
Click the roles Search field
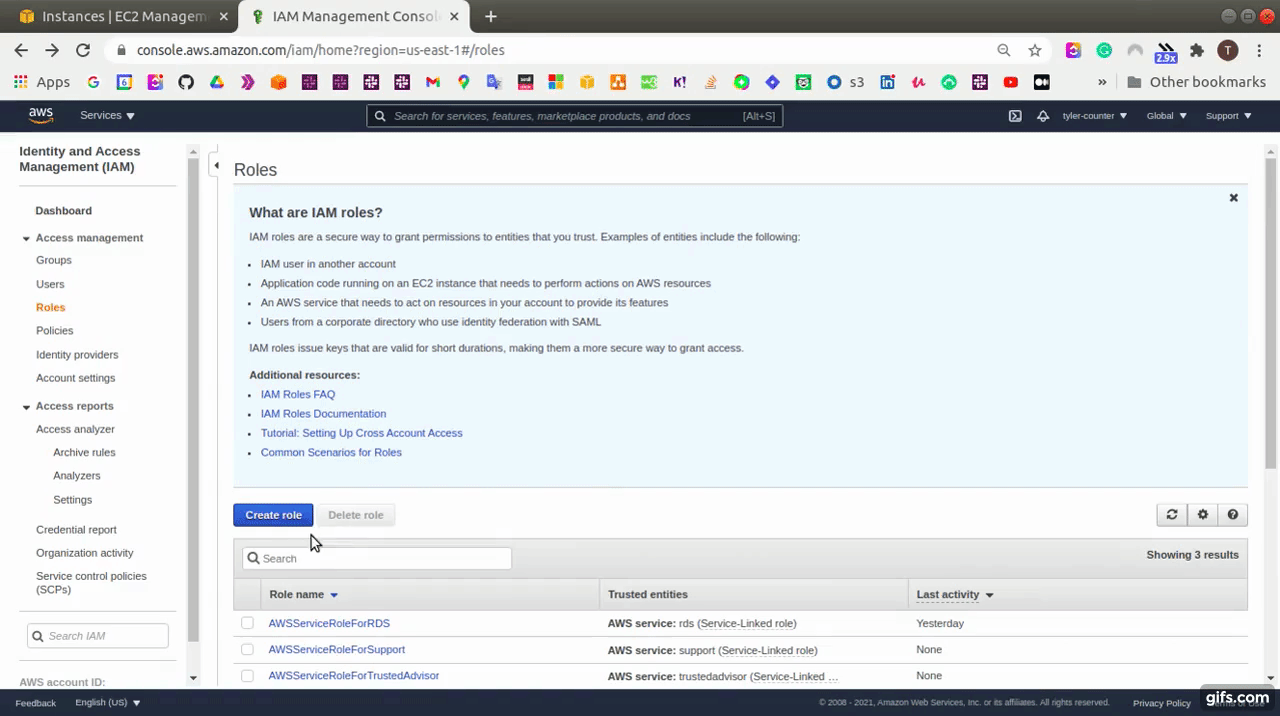(377, 558)
